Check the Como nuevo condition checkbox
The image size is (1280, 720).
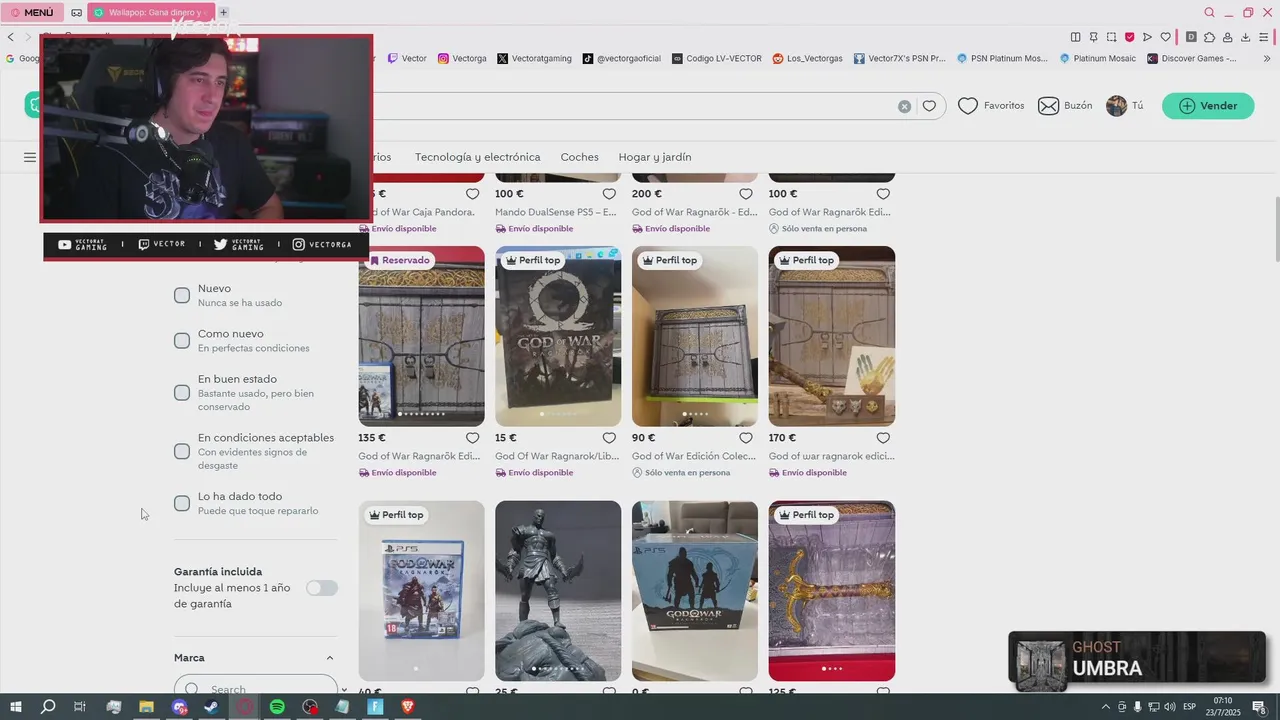(x=182, y=341)
